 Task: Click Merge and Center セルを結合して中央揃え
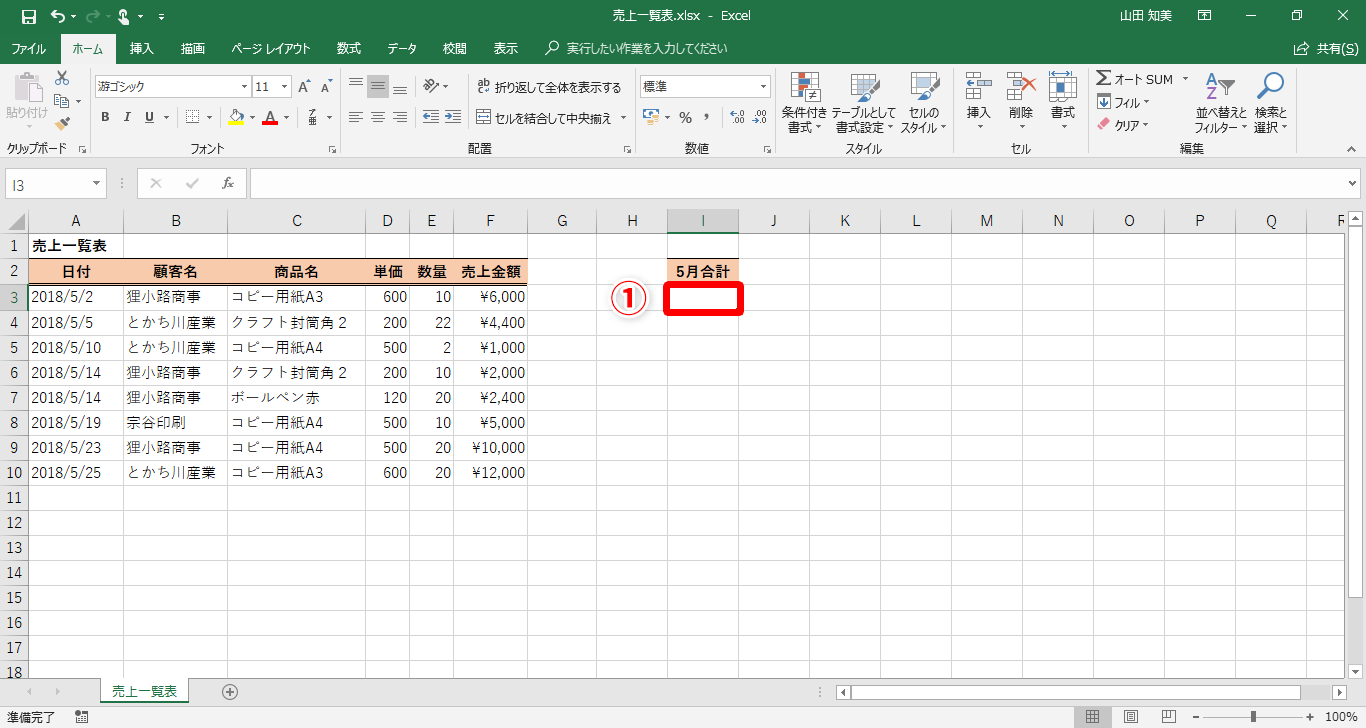point(546,117)
